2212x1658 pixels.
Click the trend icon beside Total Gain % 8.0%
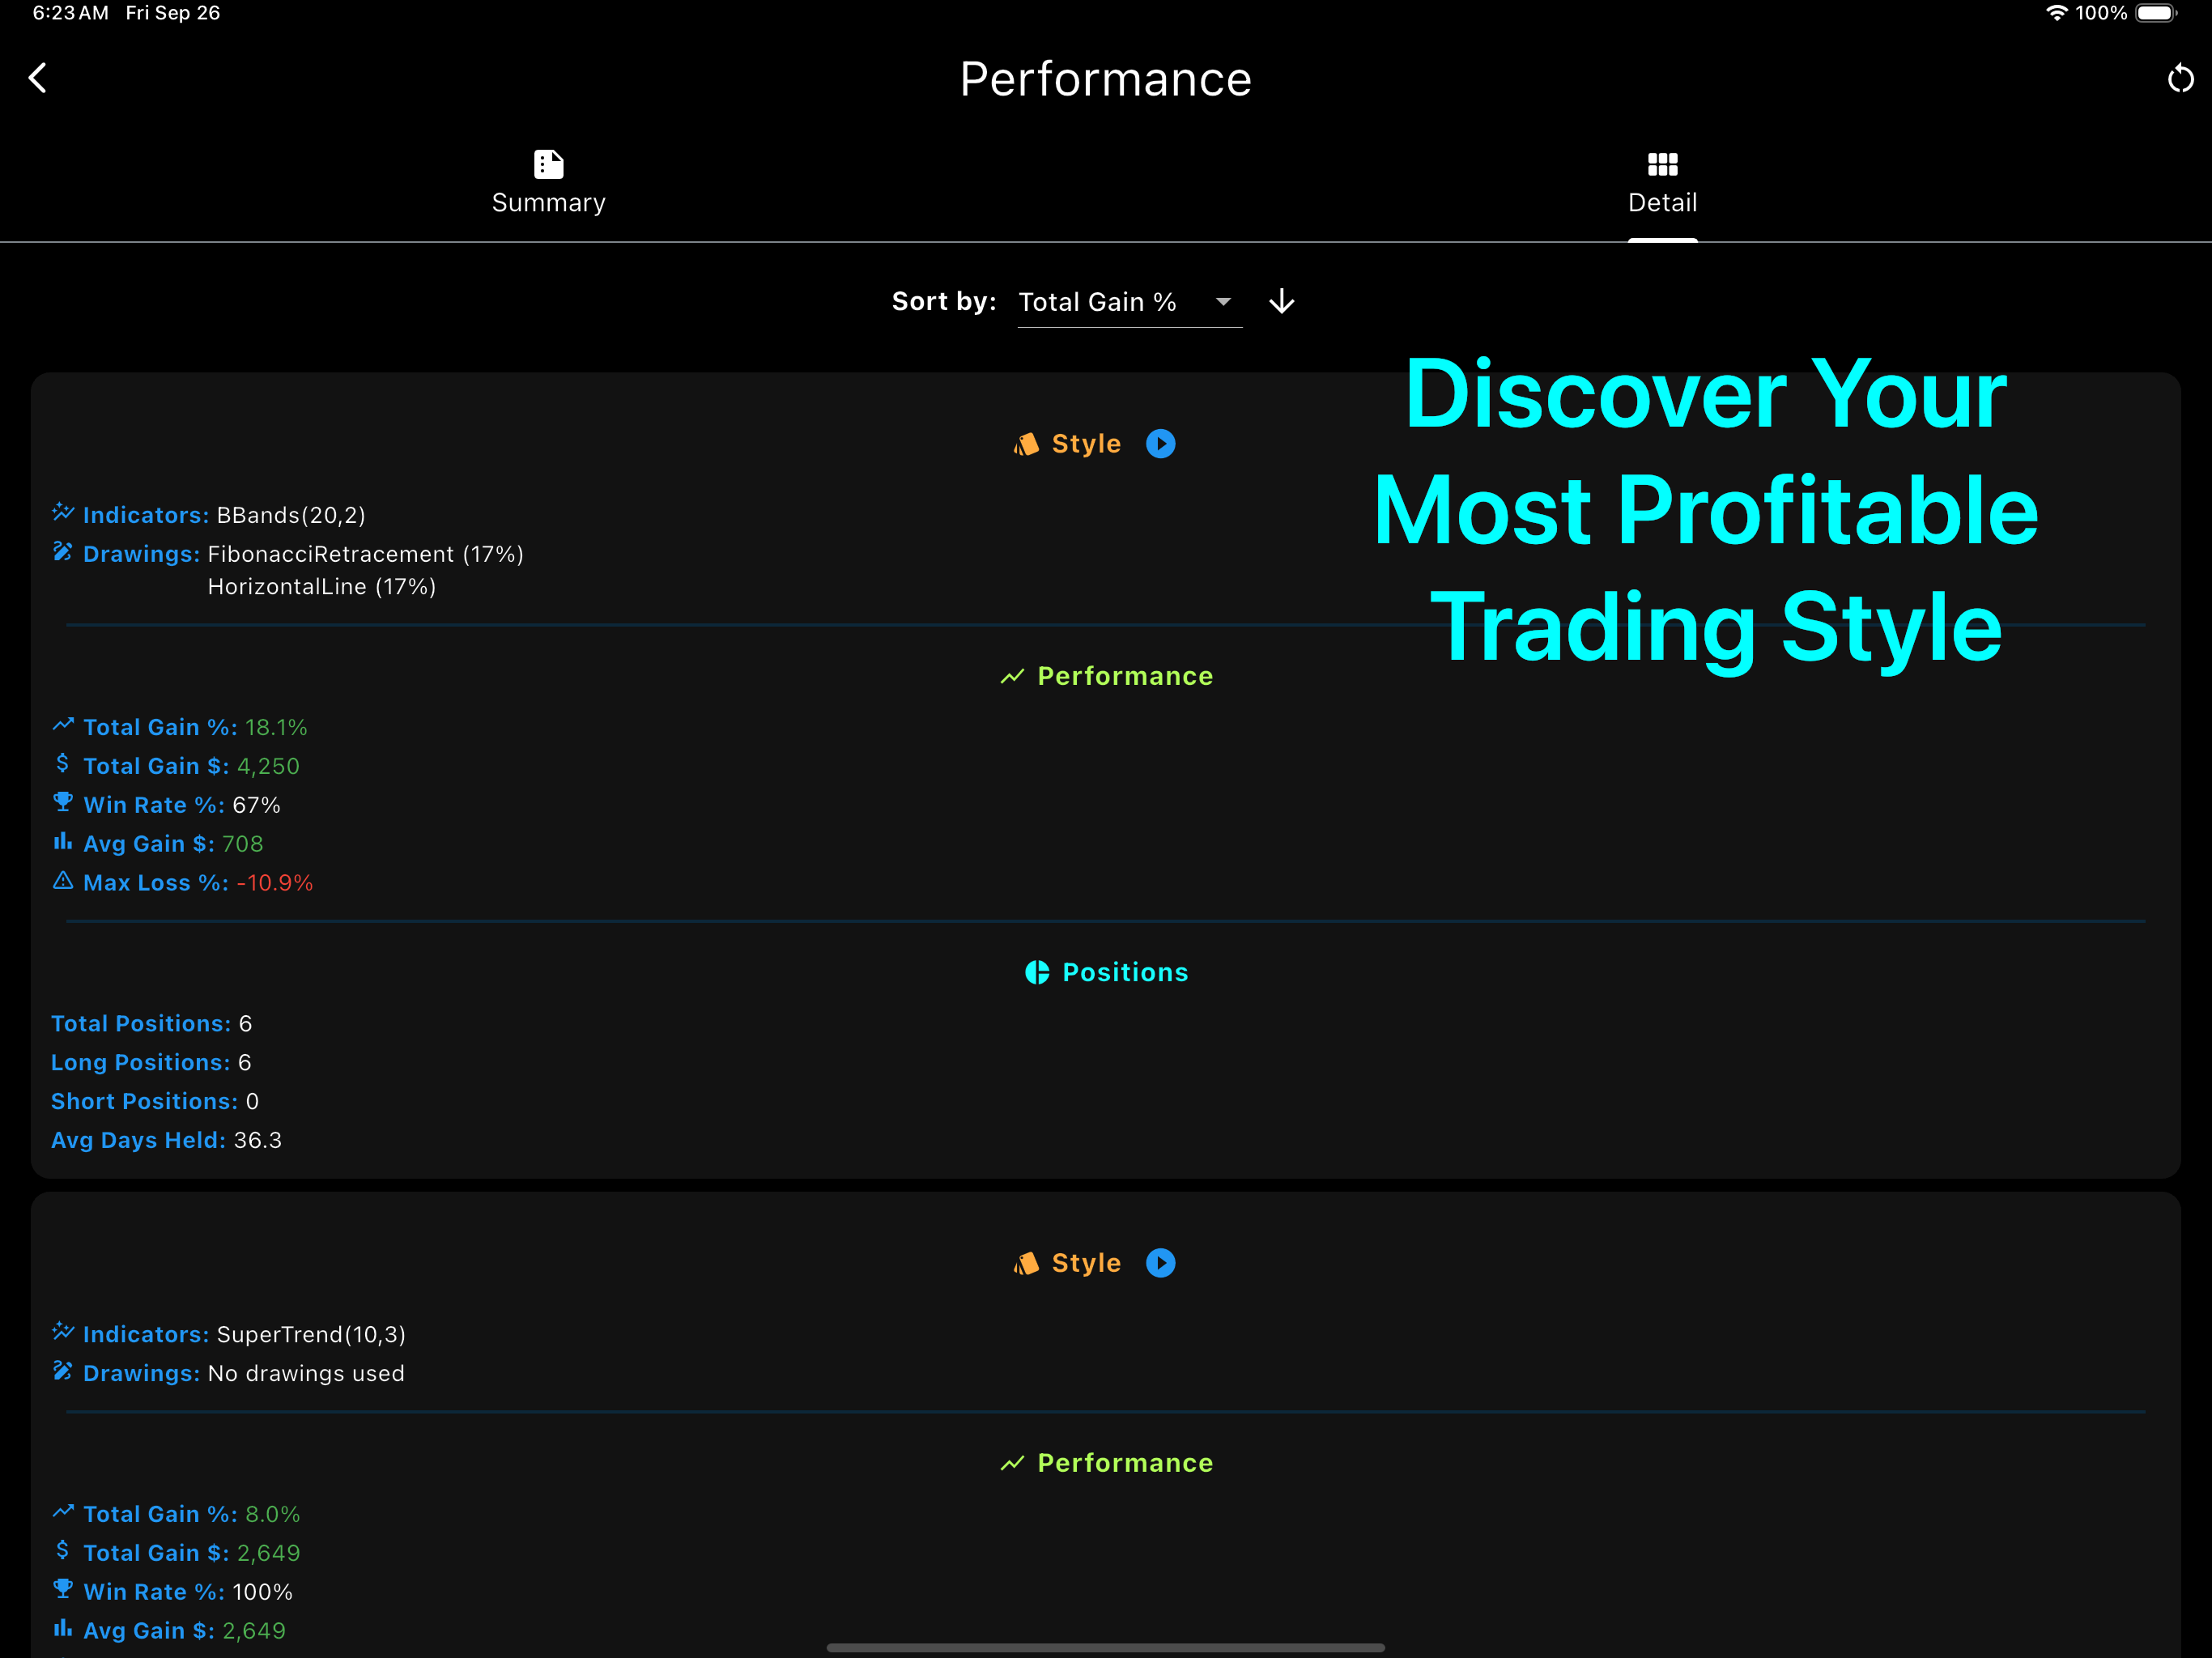[63, 1512]
